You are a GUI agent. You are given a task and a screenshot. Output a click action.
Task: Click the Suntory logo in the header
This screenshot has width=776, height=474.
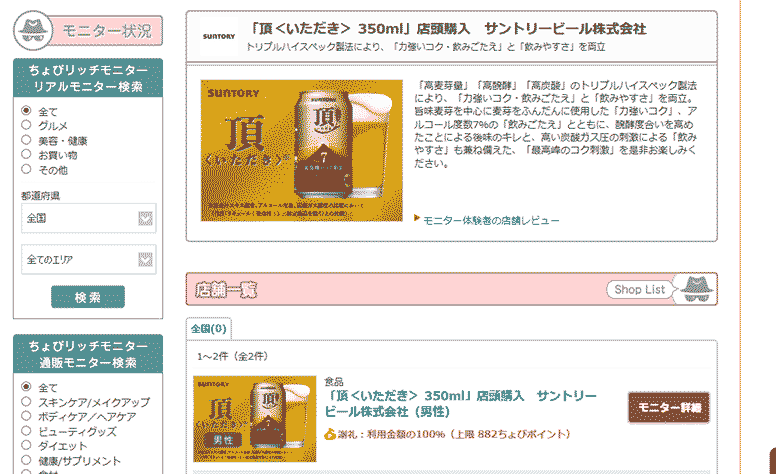point(219,36)
